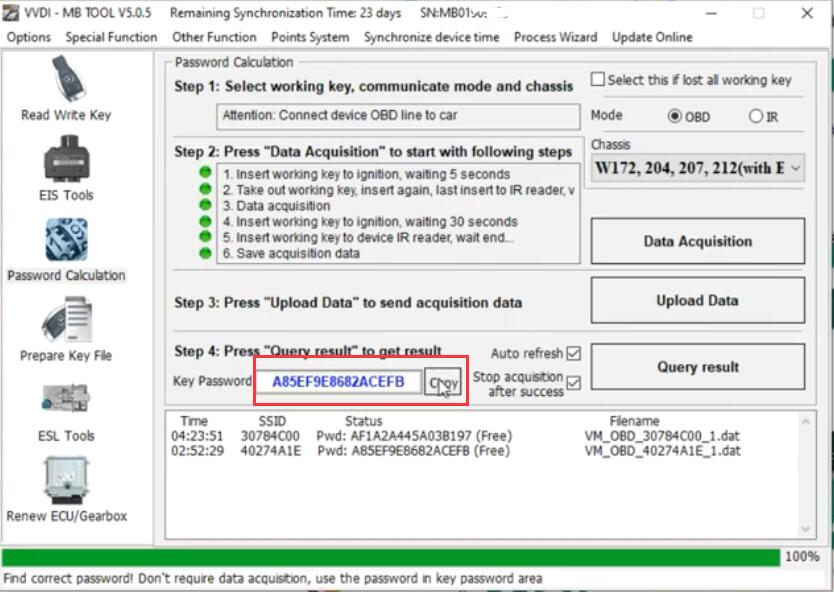Open the Other Function menu
This screenshot has width=834, height=592.
tap(214, 37)
